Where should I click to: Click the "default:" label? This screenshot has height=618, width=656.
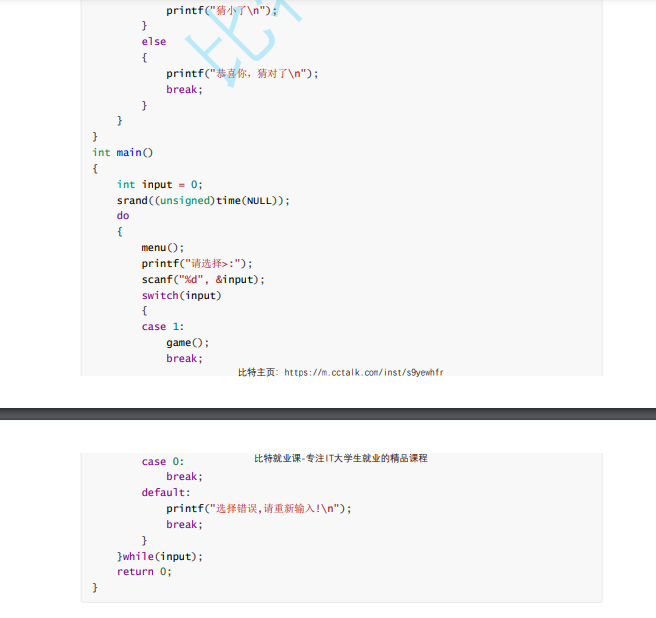[165, 492]
